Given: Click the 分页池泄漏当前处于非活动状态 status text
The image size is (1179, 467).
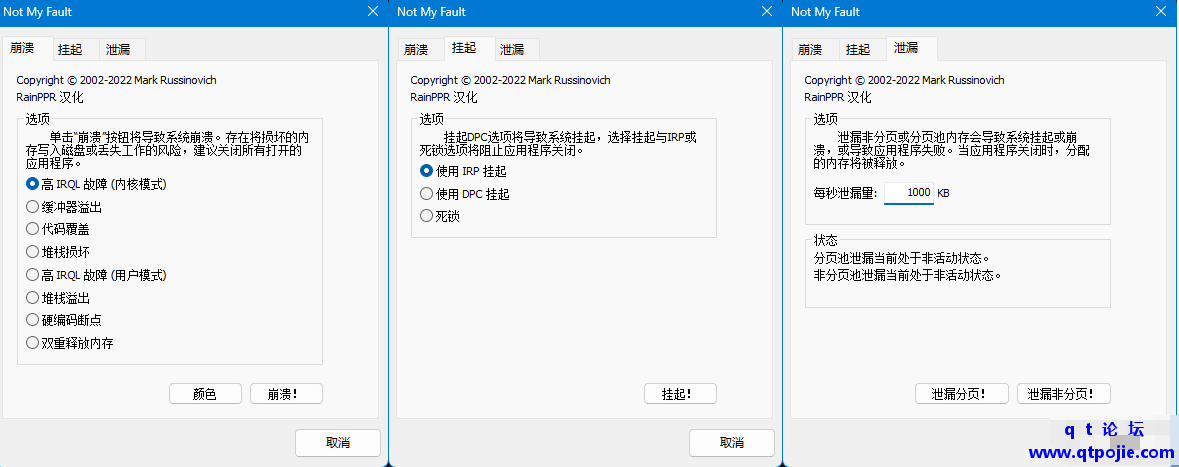Looking at the screenshot, I should click(902, 258).
